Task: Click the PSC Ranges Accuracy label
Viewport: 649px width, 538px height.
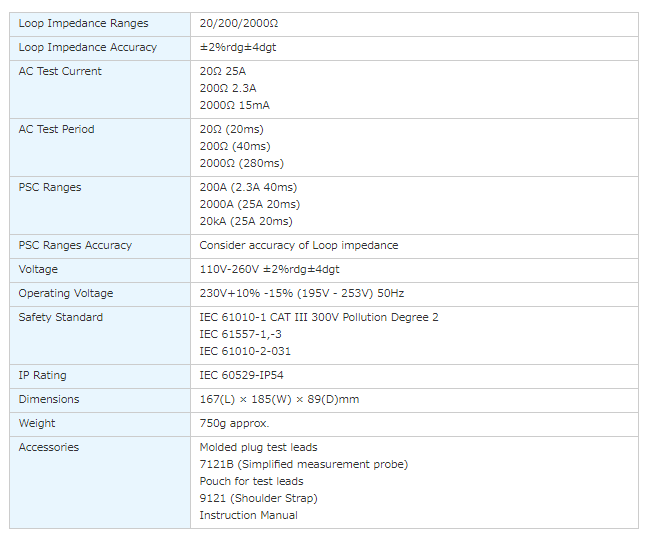Action: click(x=75, y=245)
